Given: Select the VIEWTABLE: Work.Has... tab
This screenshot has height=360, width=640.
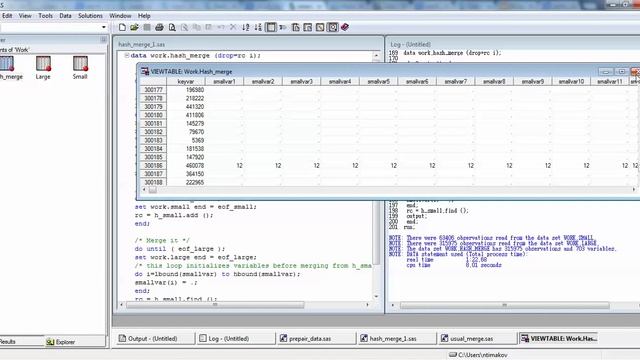Looking at the screenshot, I should coord(558,338).
